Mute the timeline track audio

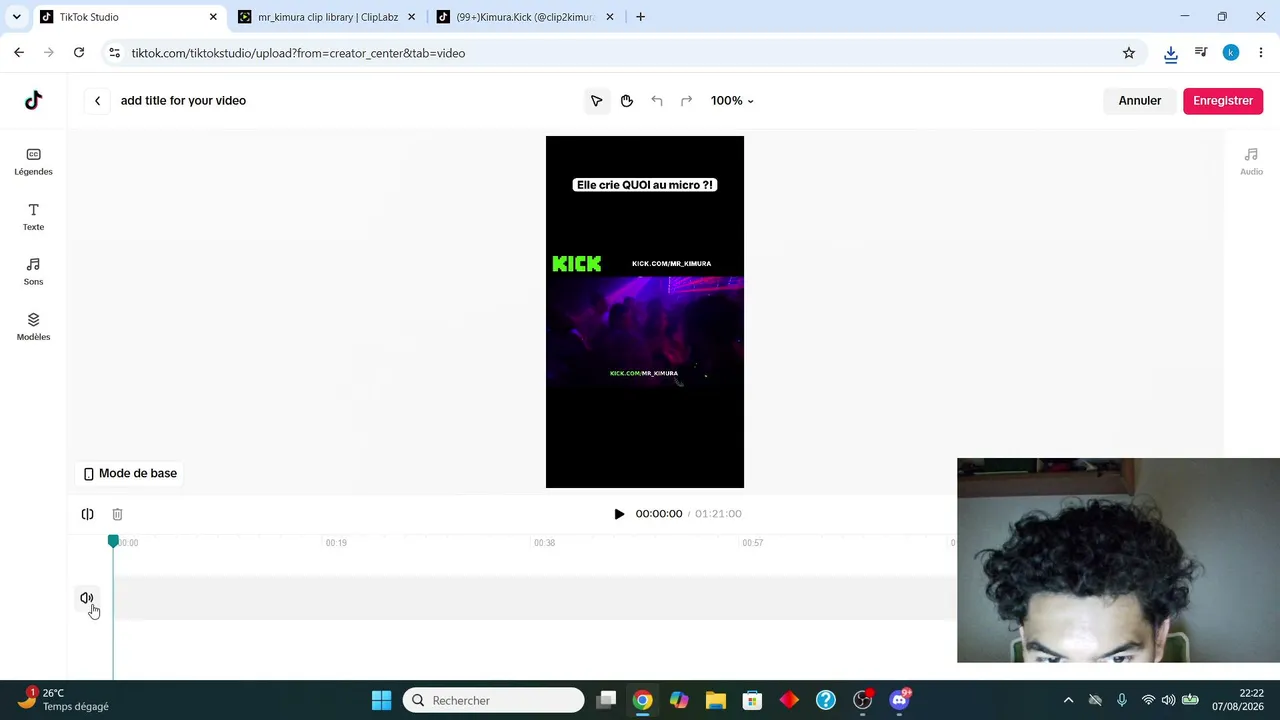click(x=87, y=598)
